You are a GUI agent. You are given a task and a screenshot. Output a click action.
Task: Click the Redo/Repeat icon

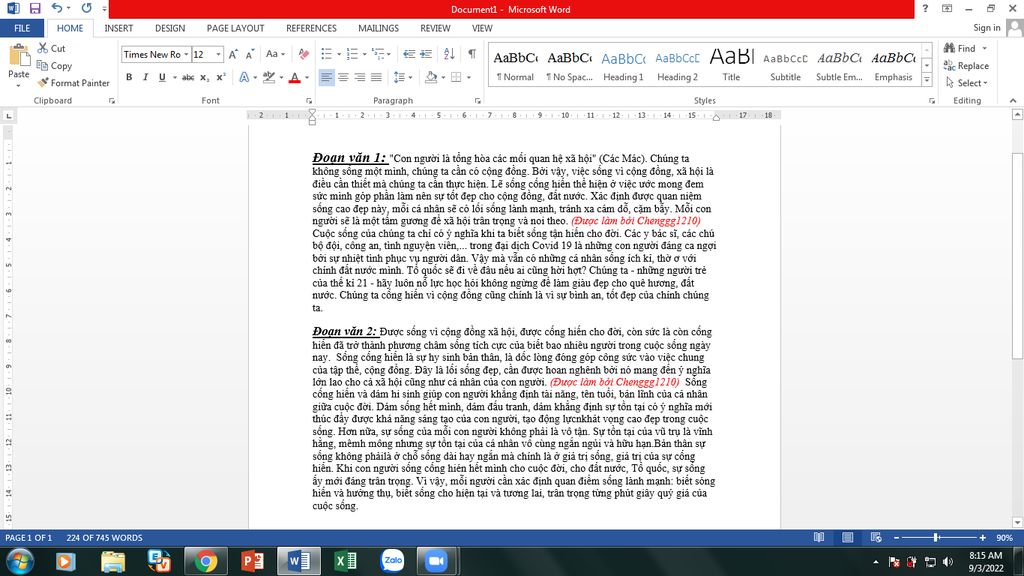[x=86, y=8]
